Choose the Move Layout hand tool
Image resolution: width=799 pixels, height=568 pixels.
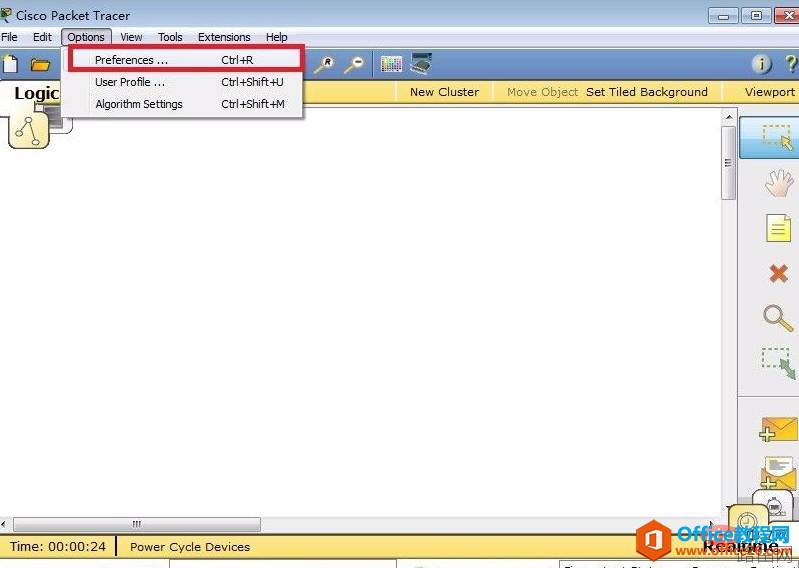tap(779, 183)
